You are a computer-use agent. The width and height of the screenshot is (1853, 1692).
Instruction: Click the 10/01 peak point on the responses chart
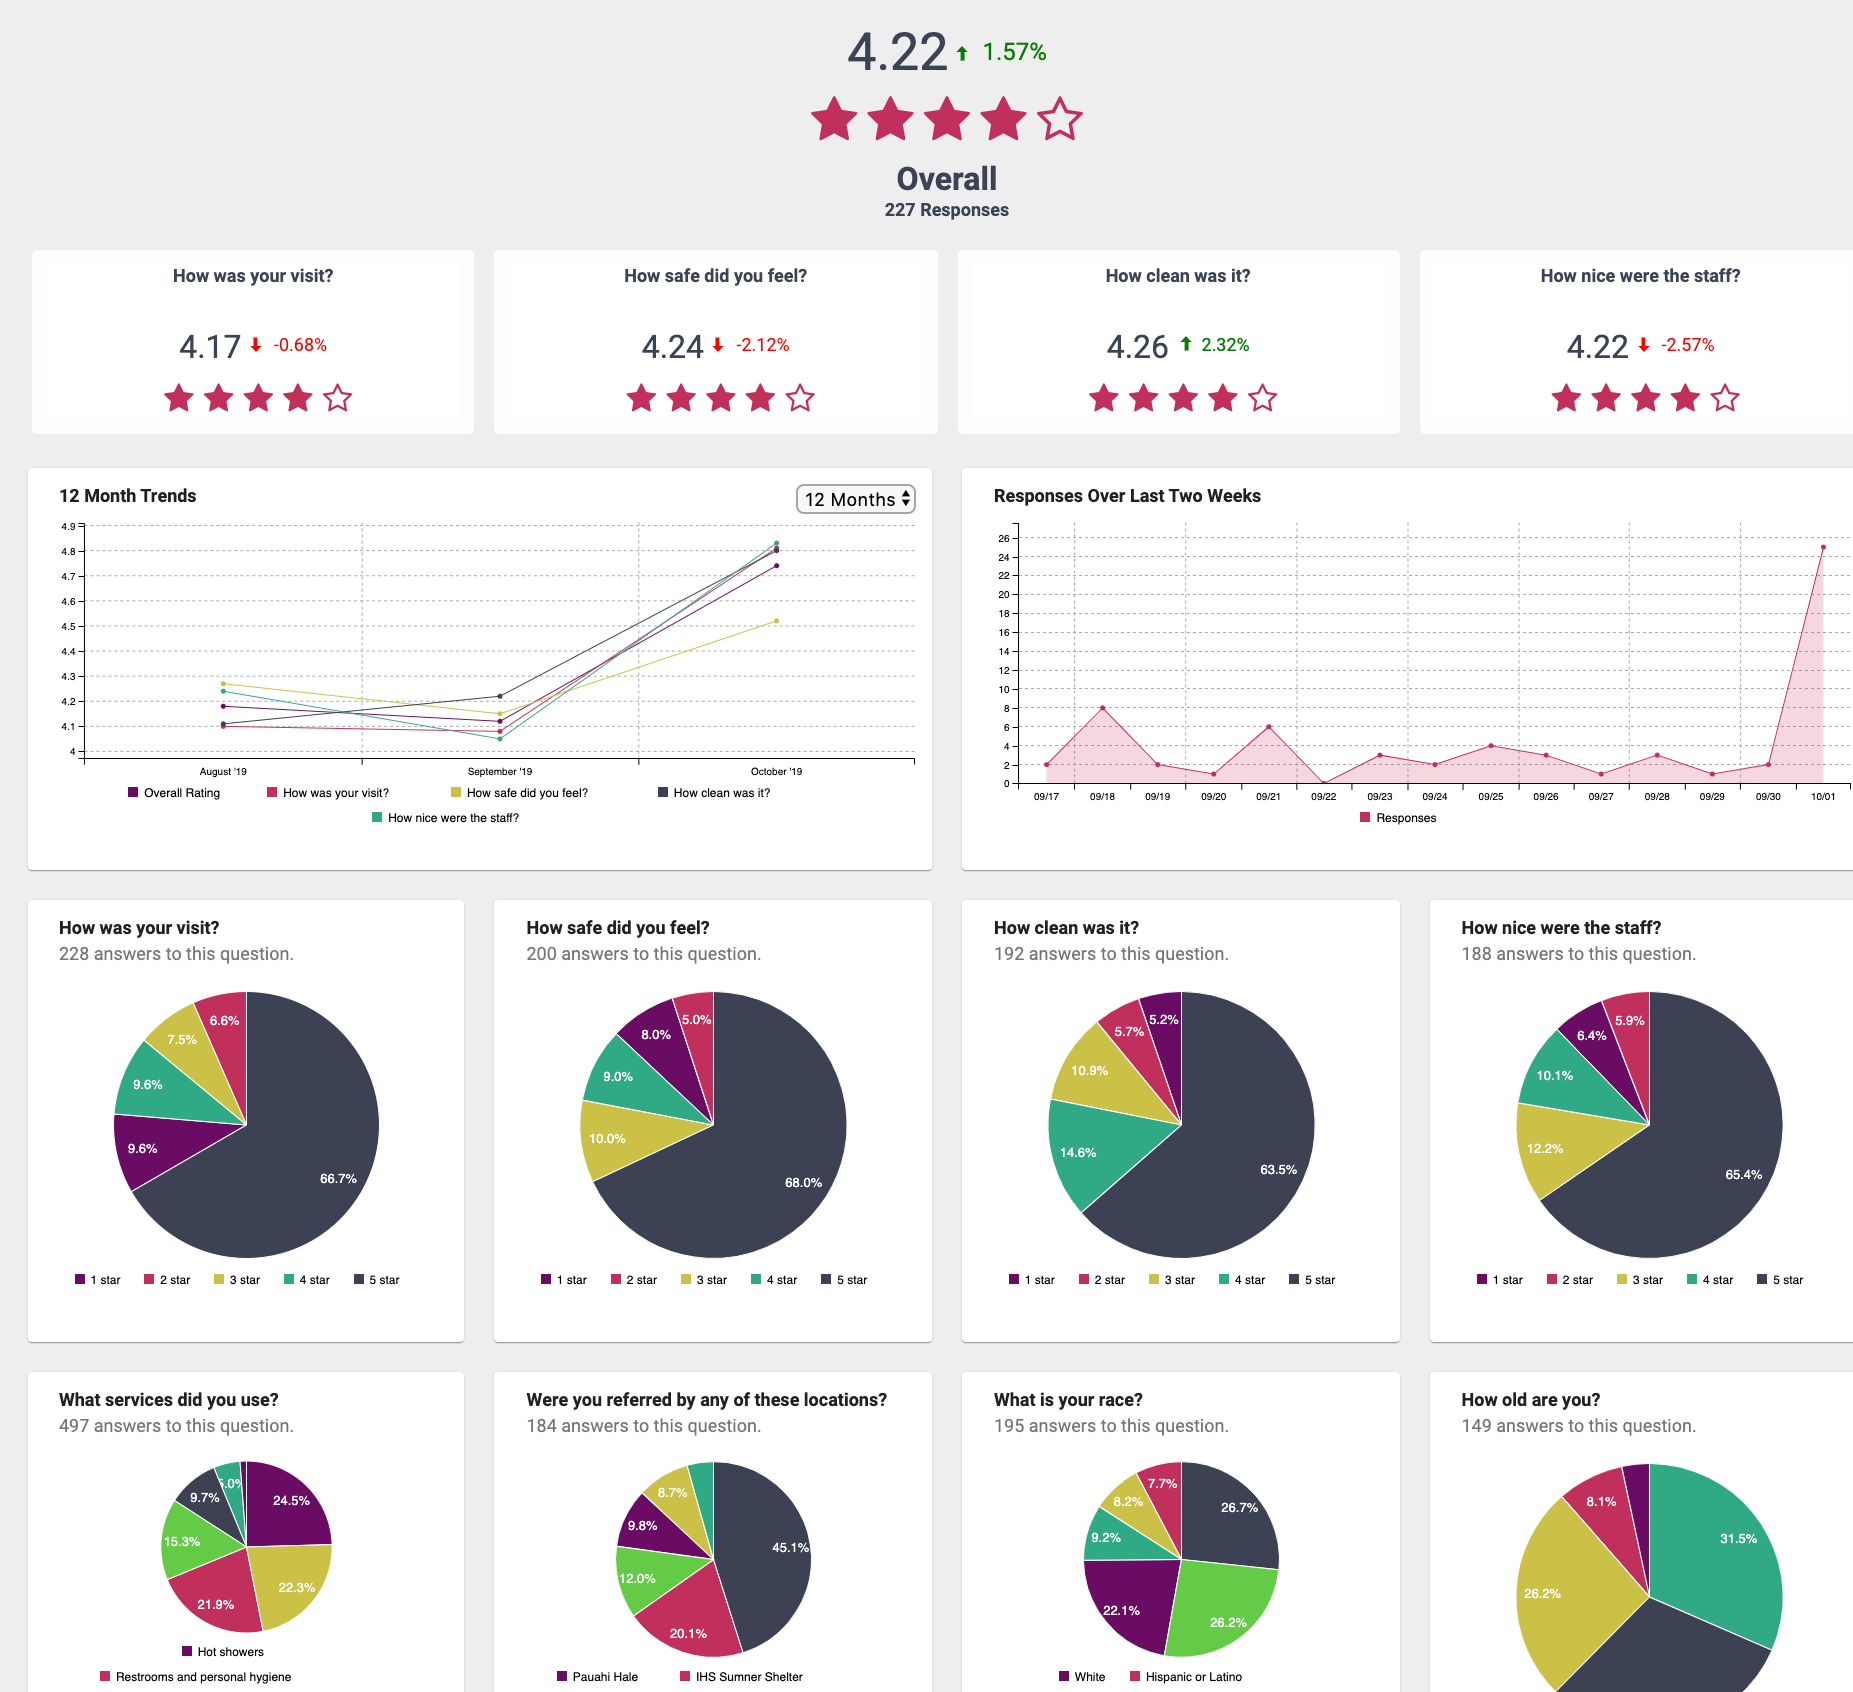1824,547
